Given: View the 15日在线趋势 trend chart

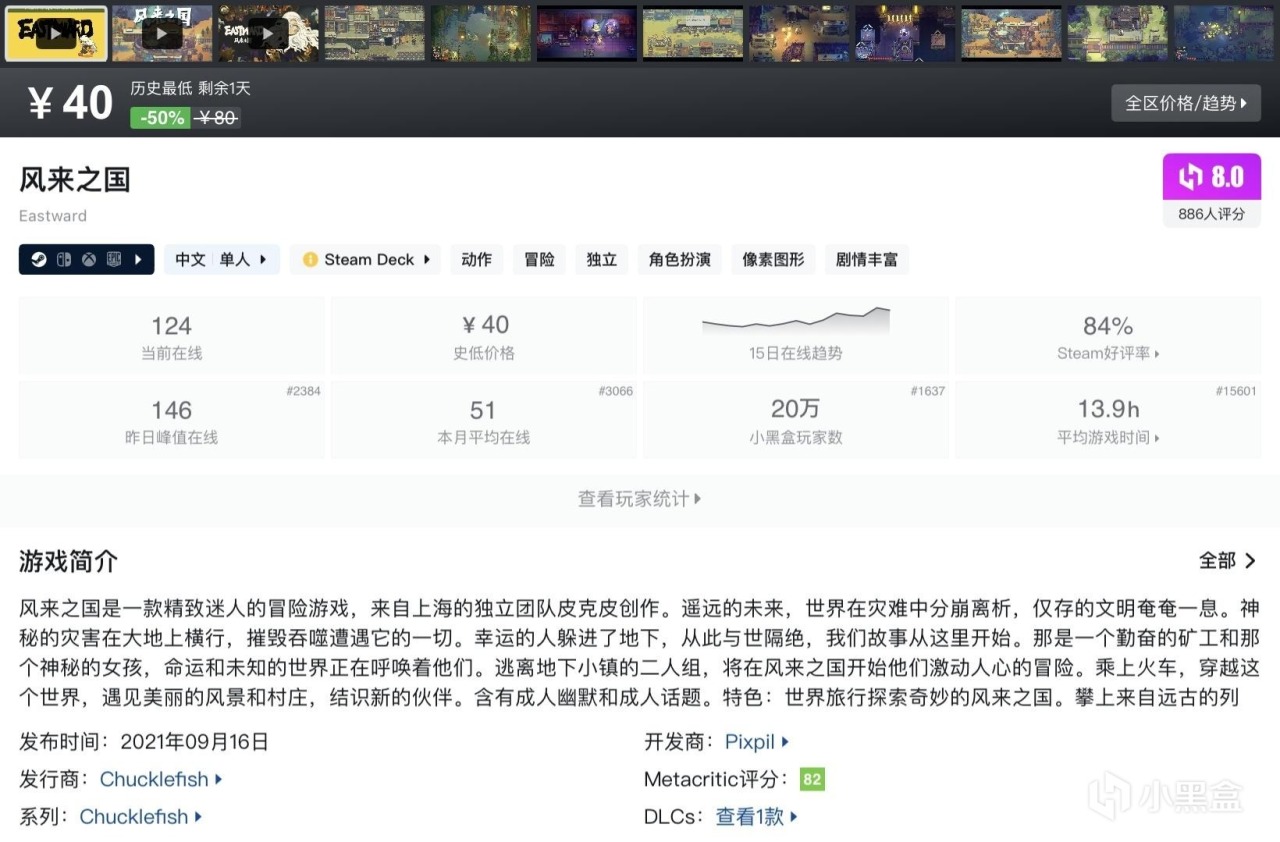Looking at the screenshot, I should click(796, 336).
